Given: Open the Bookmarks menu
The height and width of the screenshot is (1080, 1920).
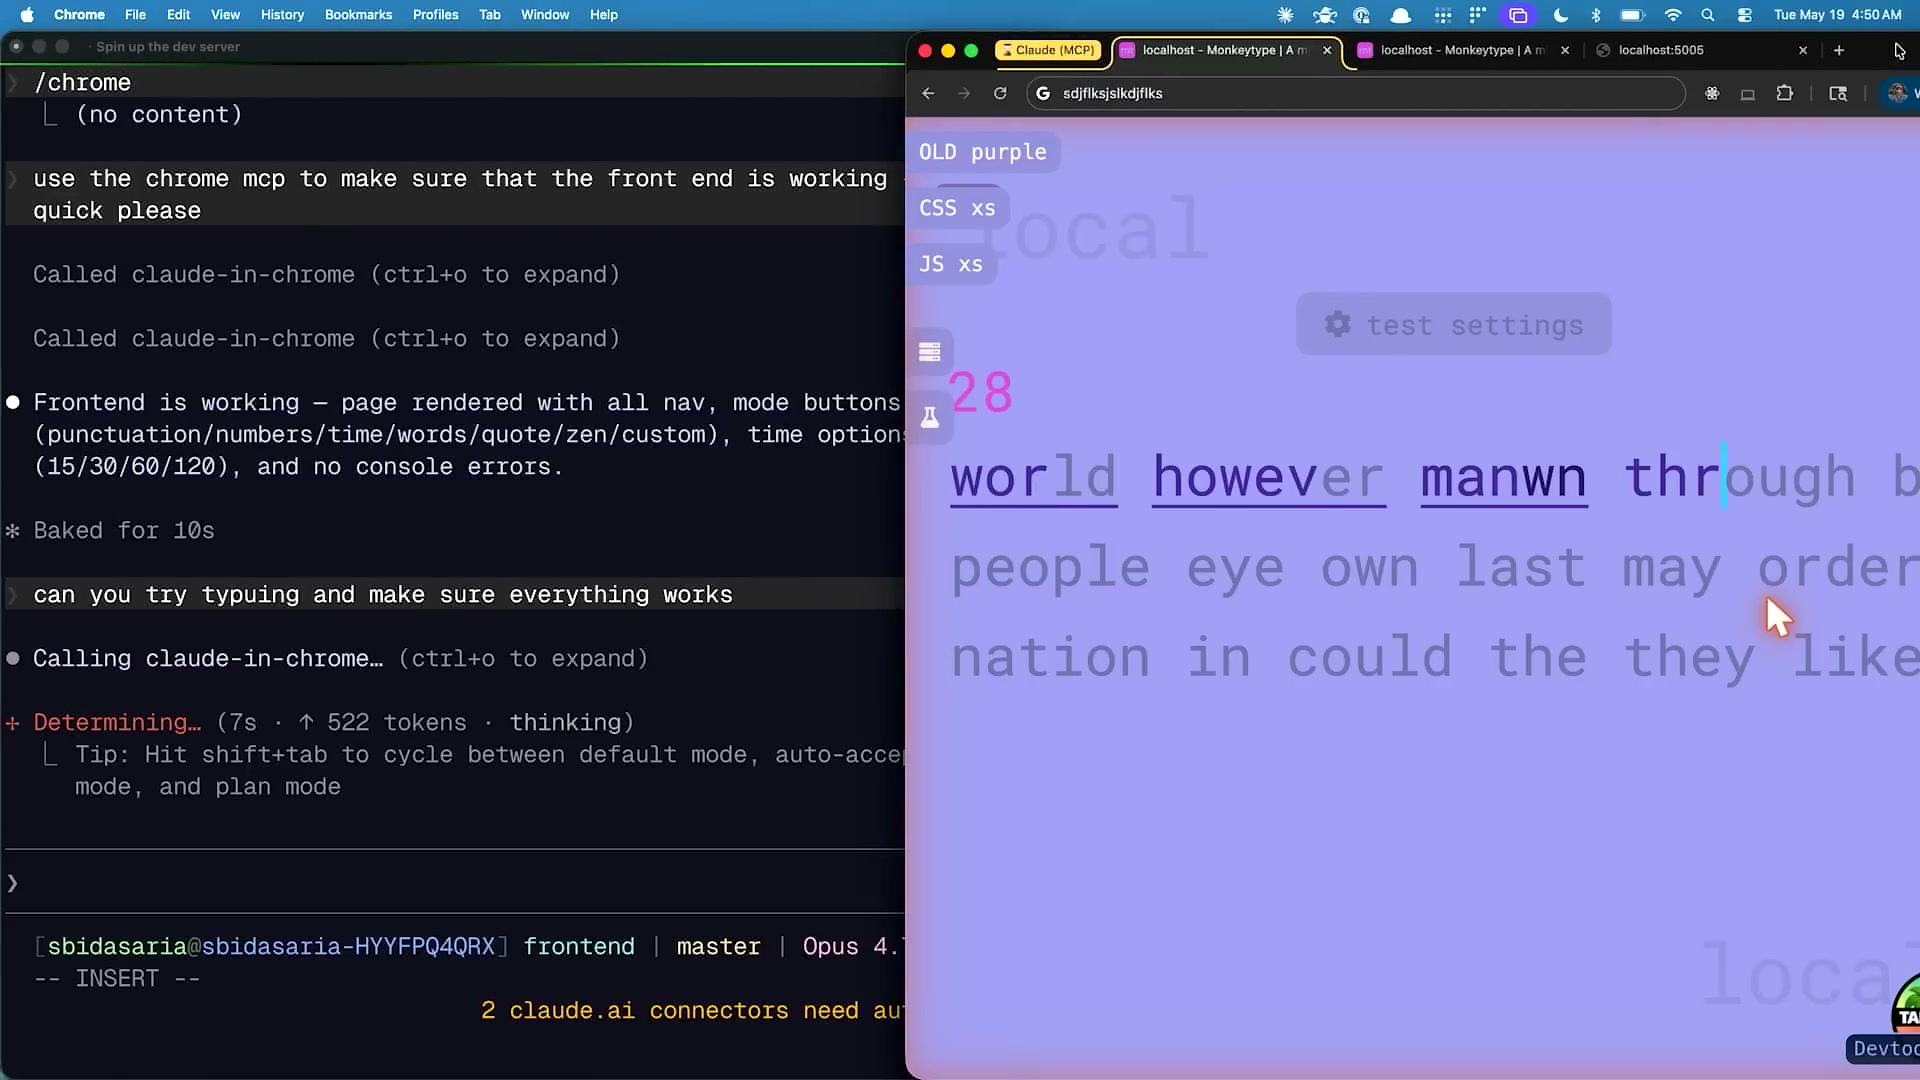Looking at the screenshot, I should coord(358,15).
